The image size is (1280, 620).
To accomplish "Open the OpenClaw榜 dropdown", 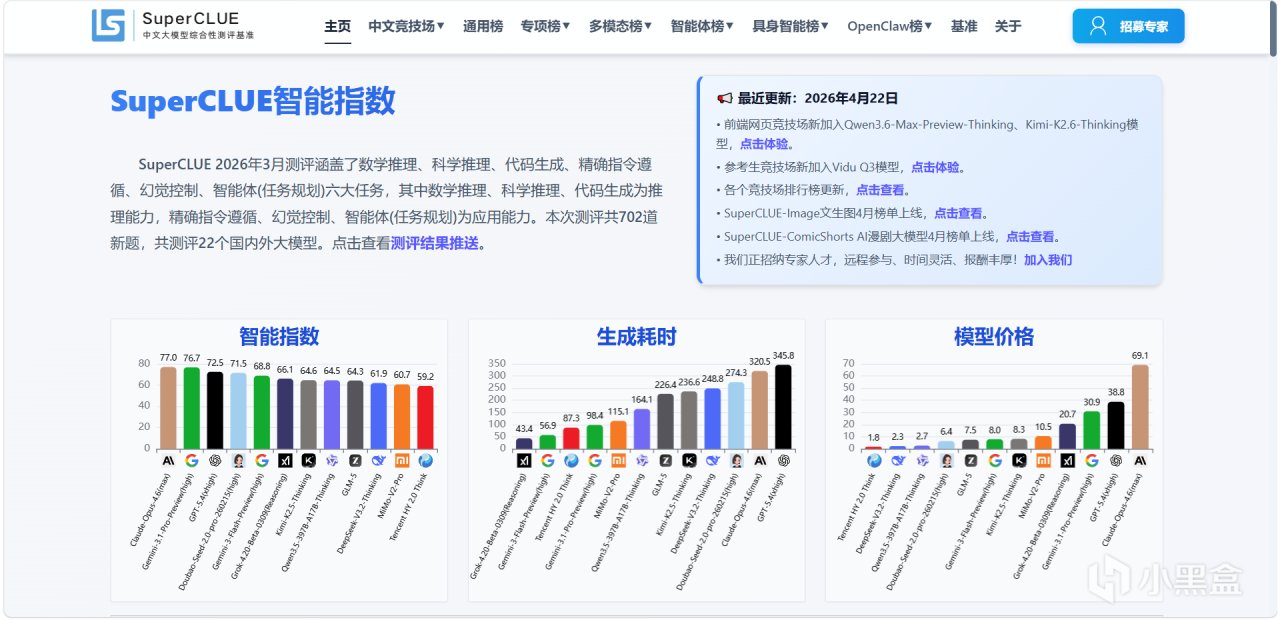I will 890,26.
